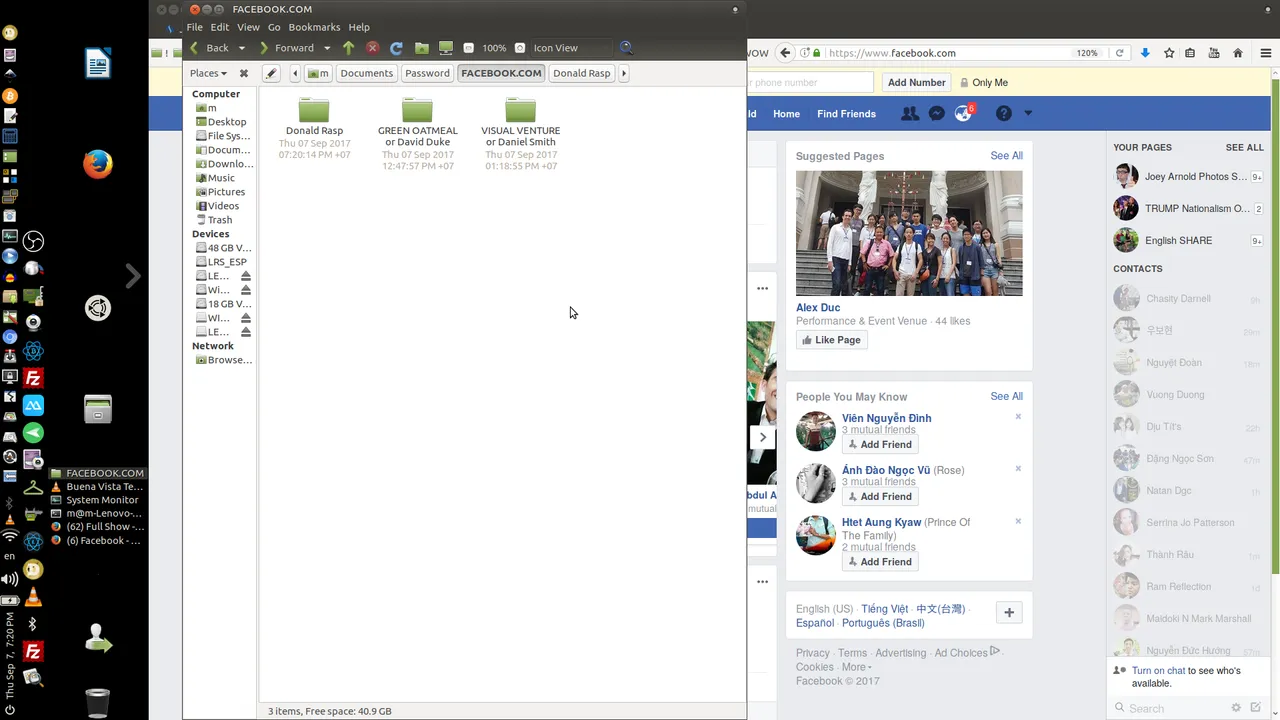Viewport: 1280px width, 720px height.
Task: Bookmark this page with the star
Action: click(1169, 53)
